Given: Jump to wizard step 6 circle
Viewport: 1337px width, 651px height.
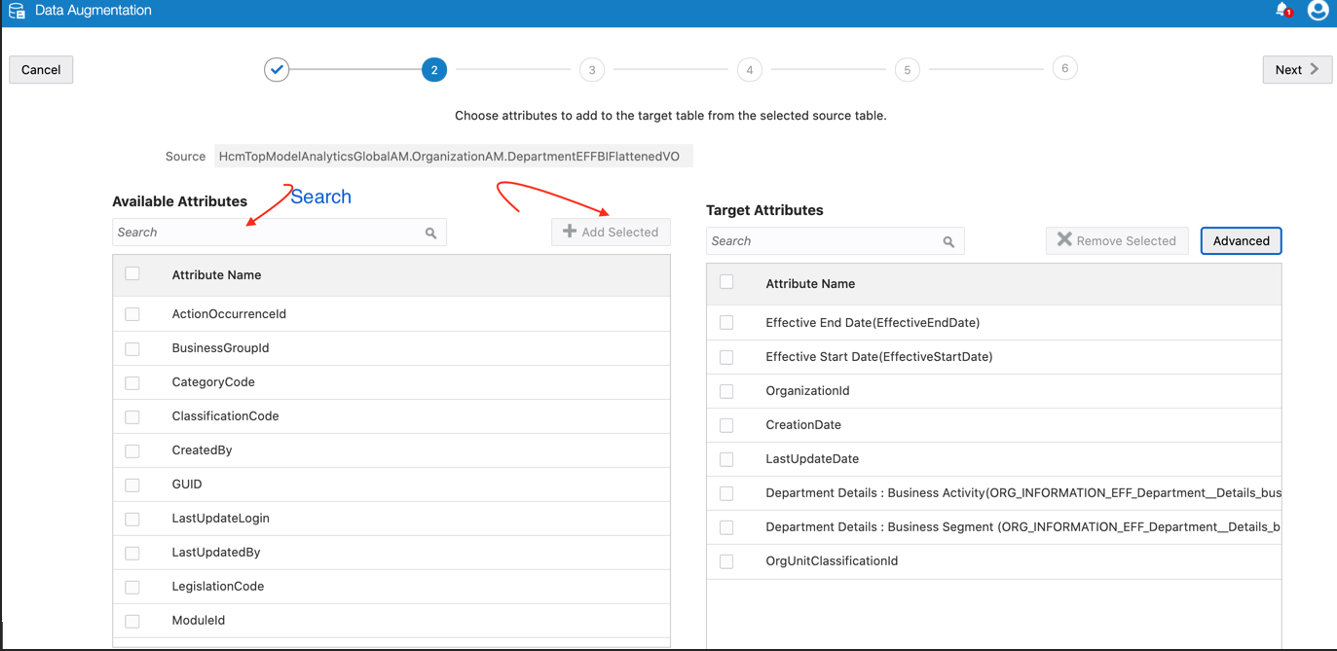Looking at the screenshot, I should (x=1065, y=68).
